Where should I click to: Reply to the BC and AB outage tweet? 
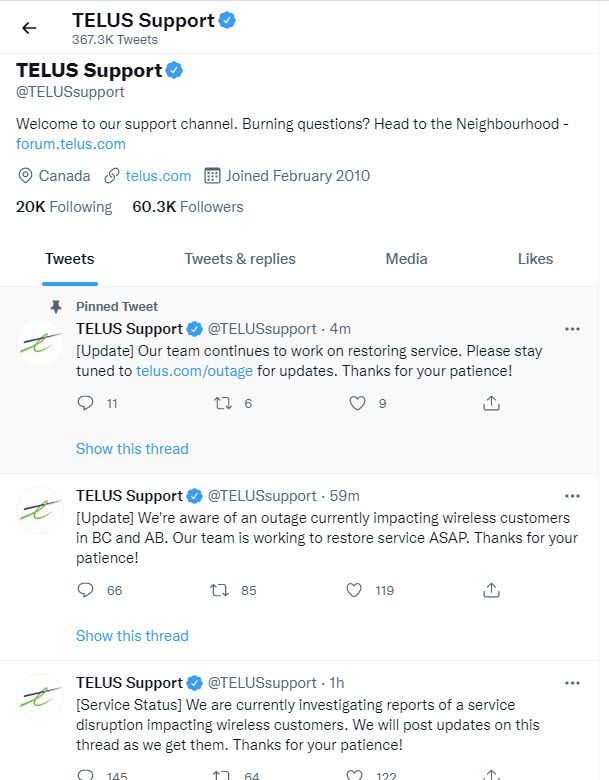coord(86,590)
